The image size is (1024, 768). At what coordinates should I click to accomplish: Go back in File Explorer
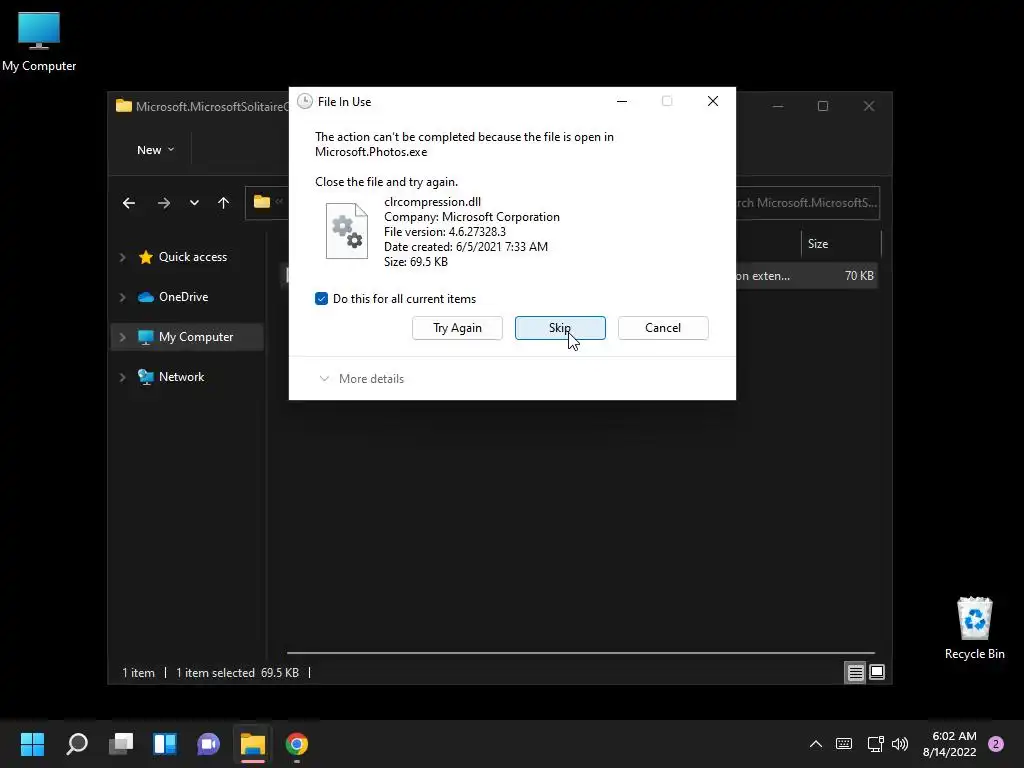tap(129, 203)
